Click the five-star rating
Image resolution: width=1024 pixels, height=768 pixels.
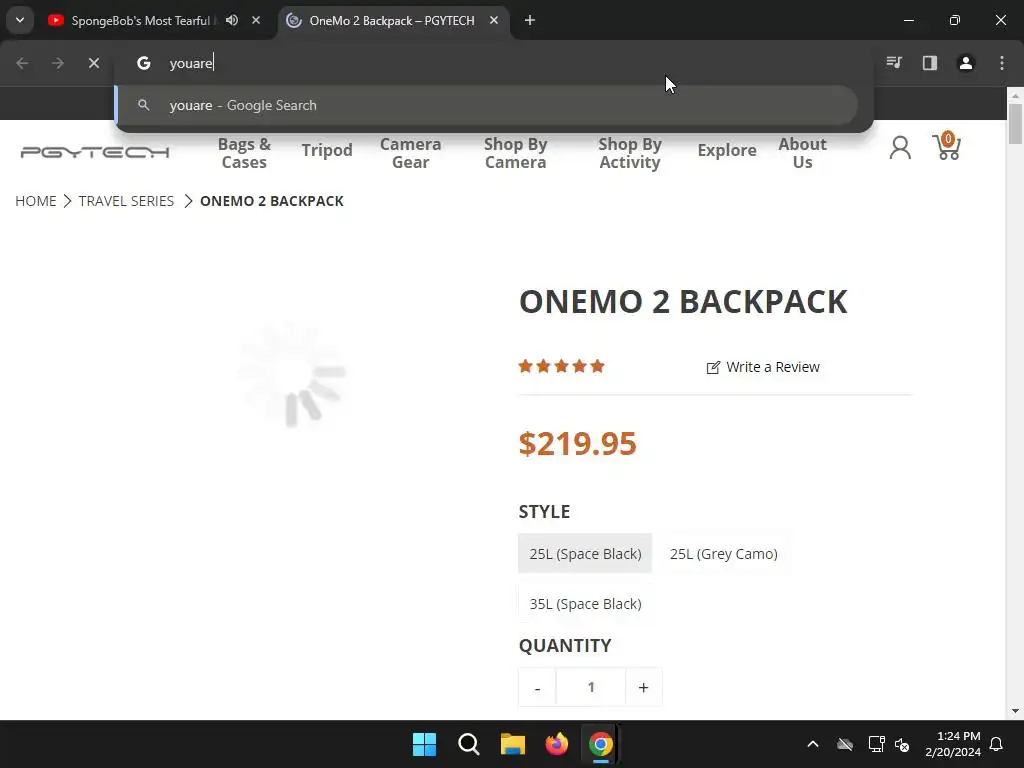coord(561,366)
